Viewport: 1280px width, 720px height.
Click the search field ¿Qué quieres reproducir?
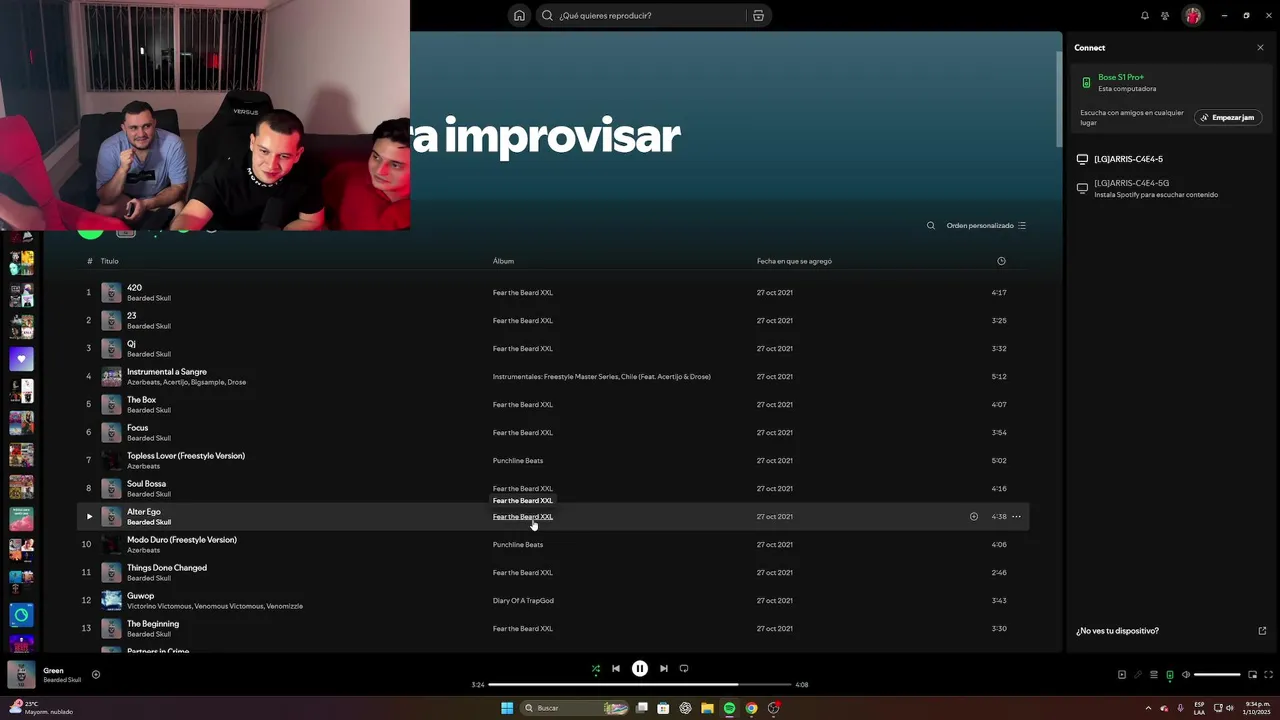(650, 15)
